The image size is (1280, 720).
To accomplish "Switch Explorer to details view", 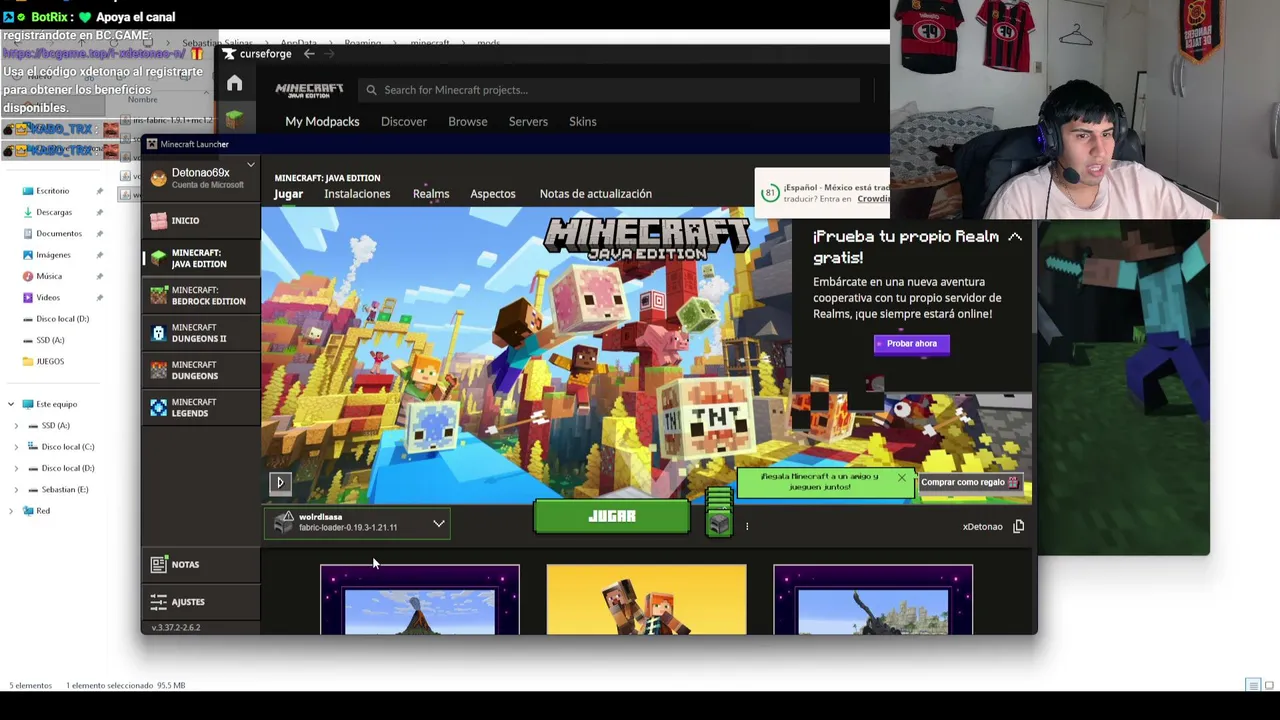I will click(1252, 685).
